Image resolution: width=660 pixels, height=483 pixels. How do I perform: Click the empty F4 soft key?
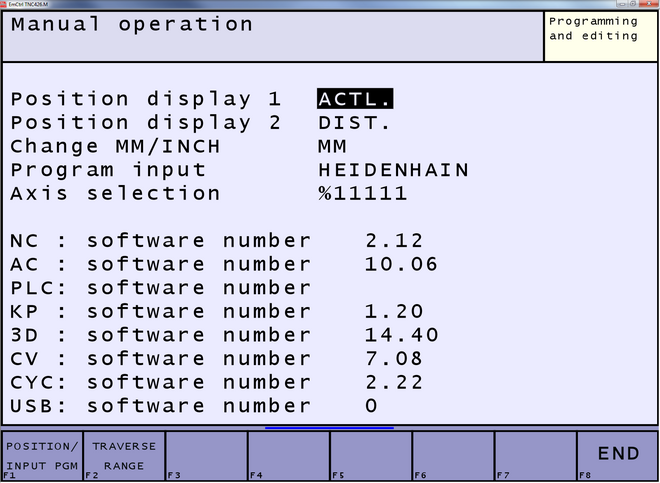[x=288, y=456]
